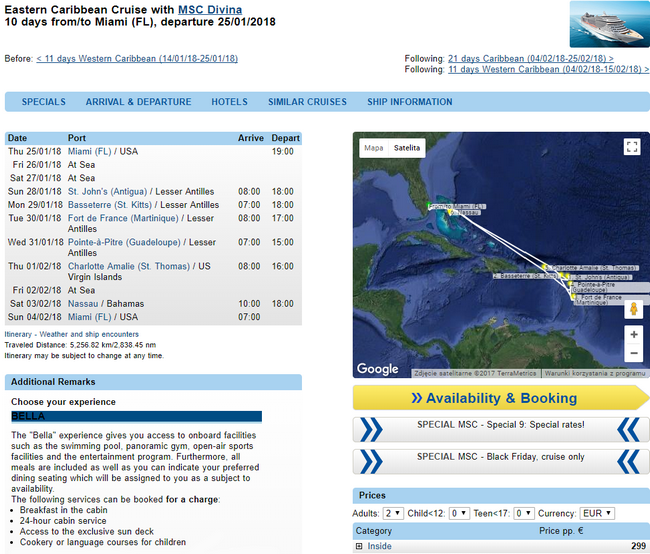Open the Currency EUR dropdown
Image resolution: width=650 pixels, height=554 pixels.
(x=597, y=513)
